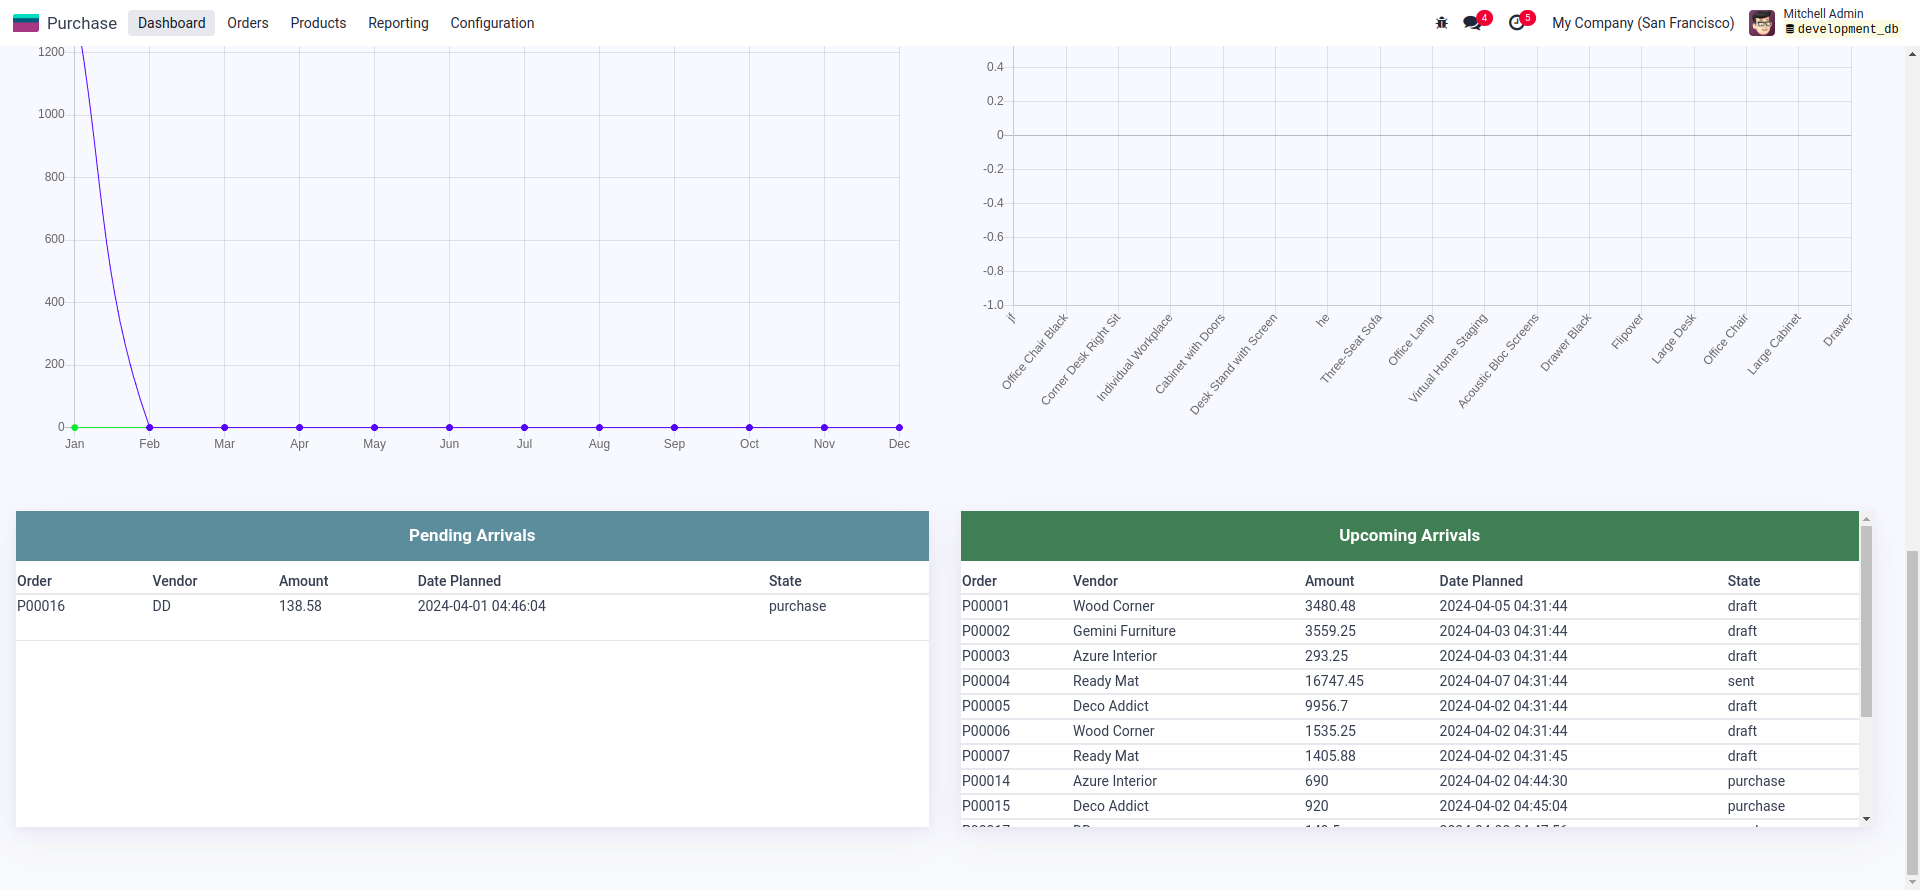Expand the Configuration menu
Image resolution: width=1920 pixels, height=890 pixels.
click(x=492, y=23)
